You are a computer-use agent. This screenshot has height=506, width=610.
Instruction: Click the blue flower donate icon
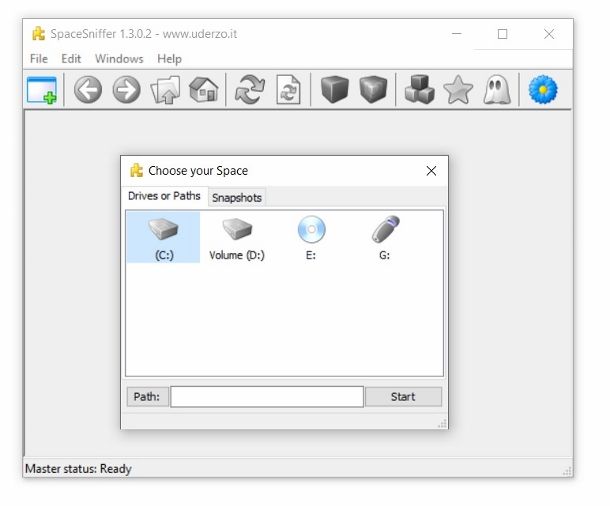[543, 90]
